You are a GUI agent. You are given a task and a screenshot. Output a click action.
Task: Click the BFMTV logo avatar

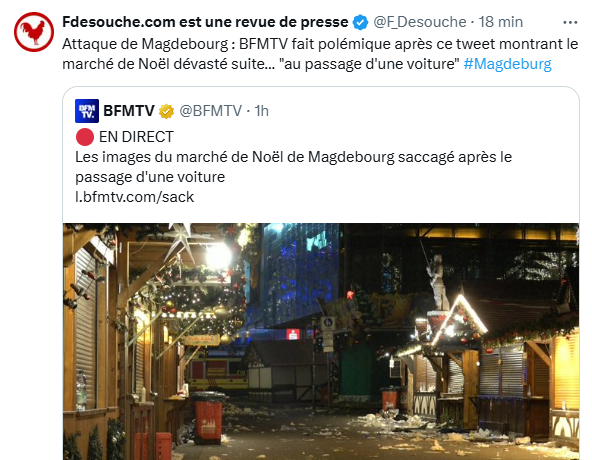87,111
